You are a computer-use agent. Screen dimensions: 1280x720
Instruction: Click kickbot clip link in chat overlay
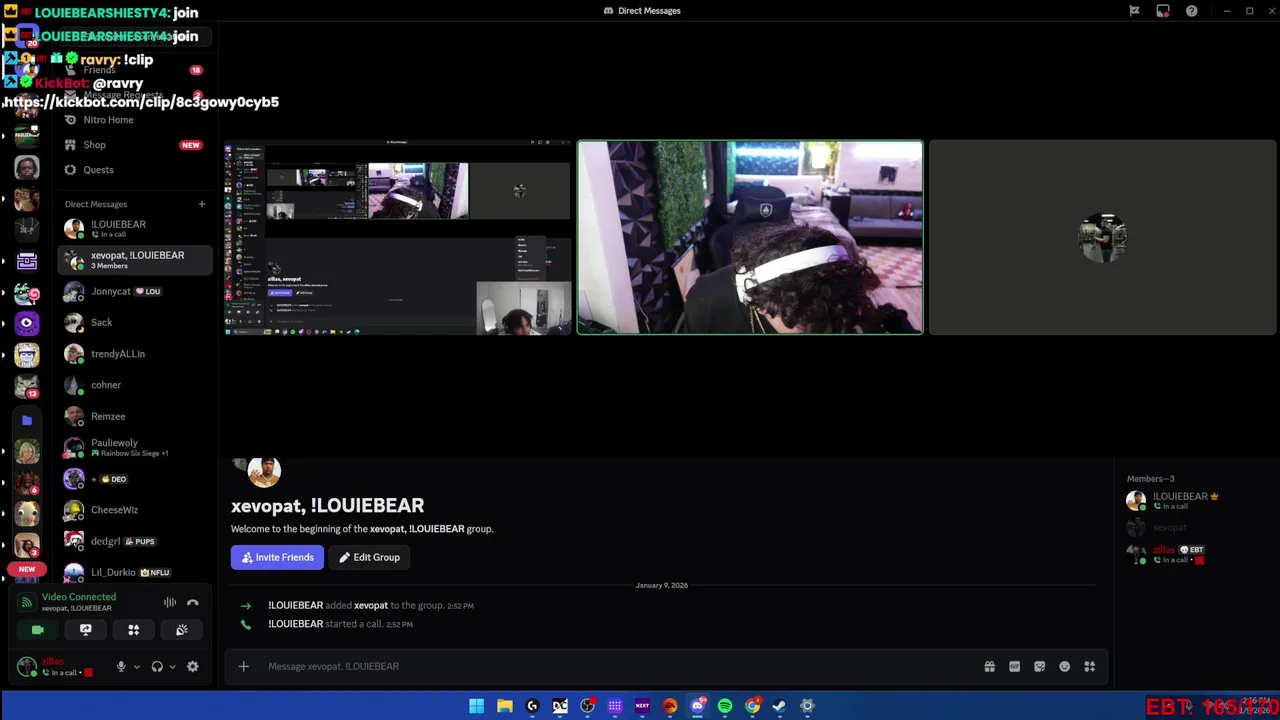tap(140, 102)
